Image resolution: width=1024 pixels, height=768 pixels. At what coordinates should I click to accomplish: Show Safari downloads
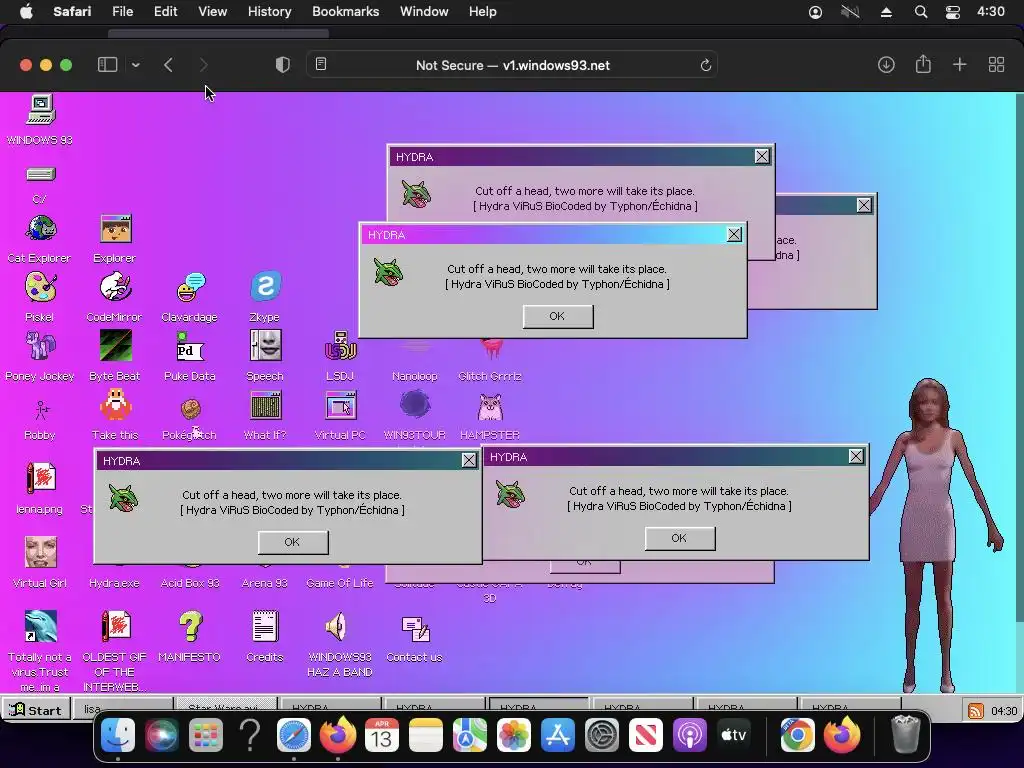pos(886,65)
